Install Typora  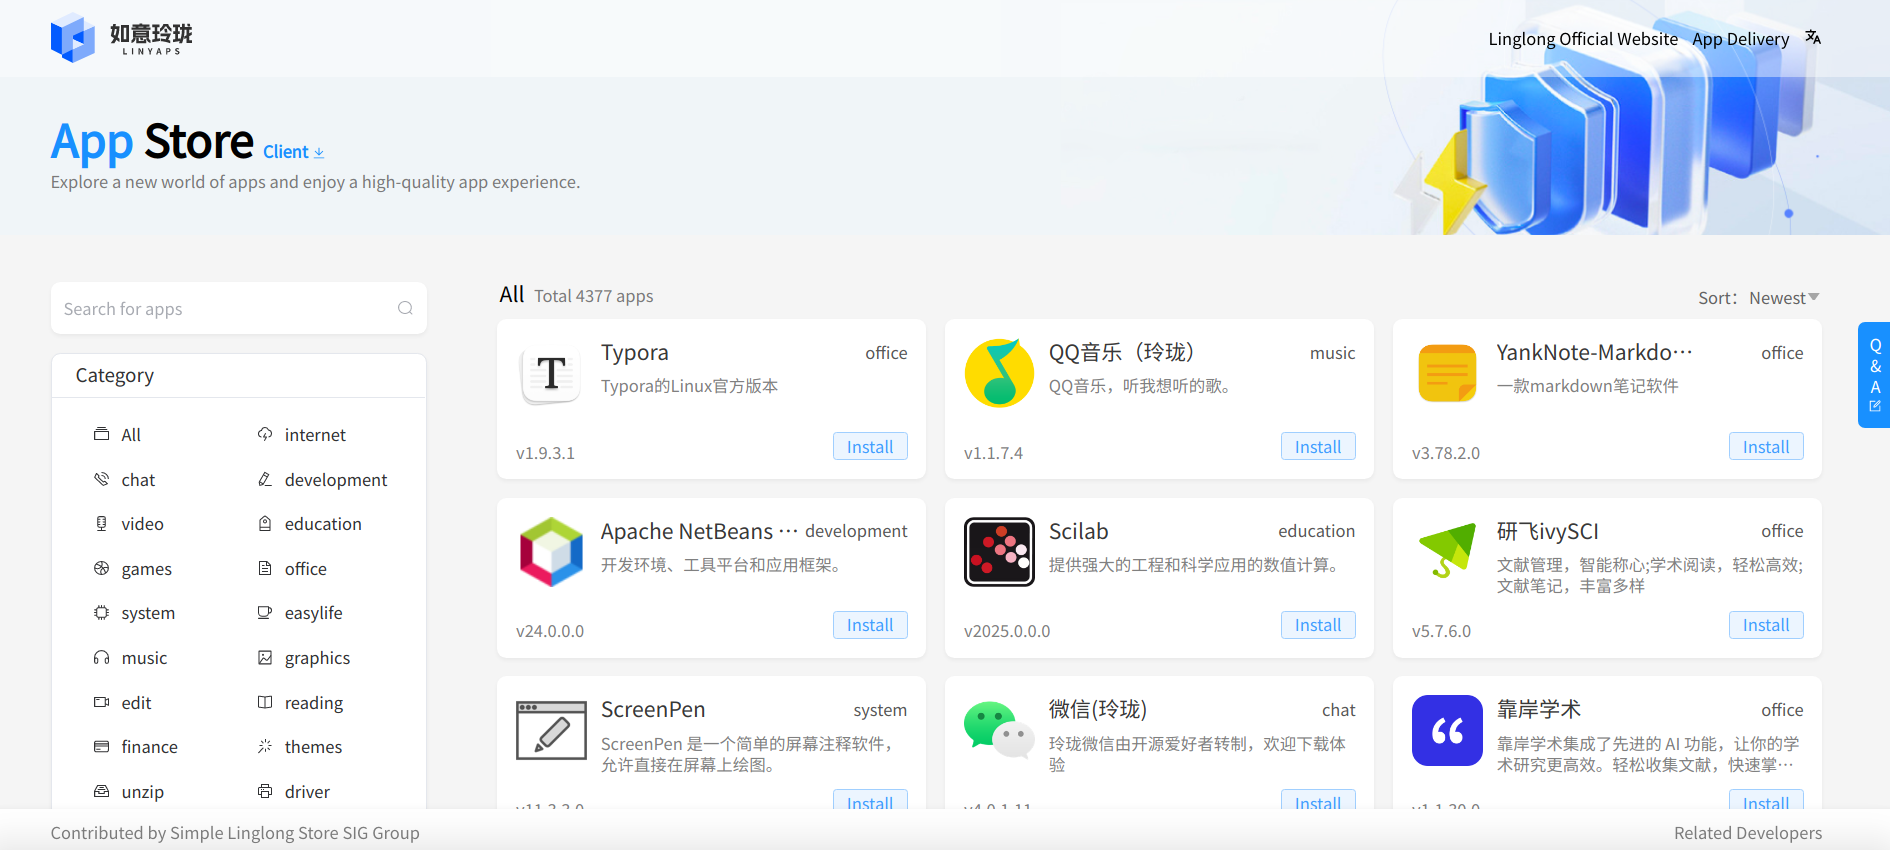tap(870, 447)
